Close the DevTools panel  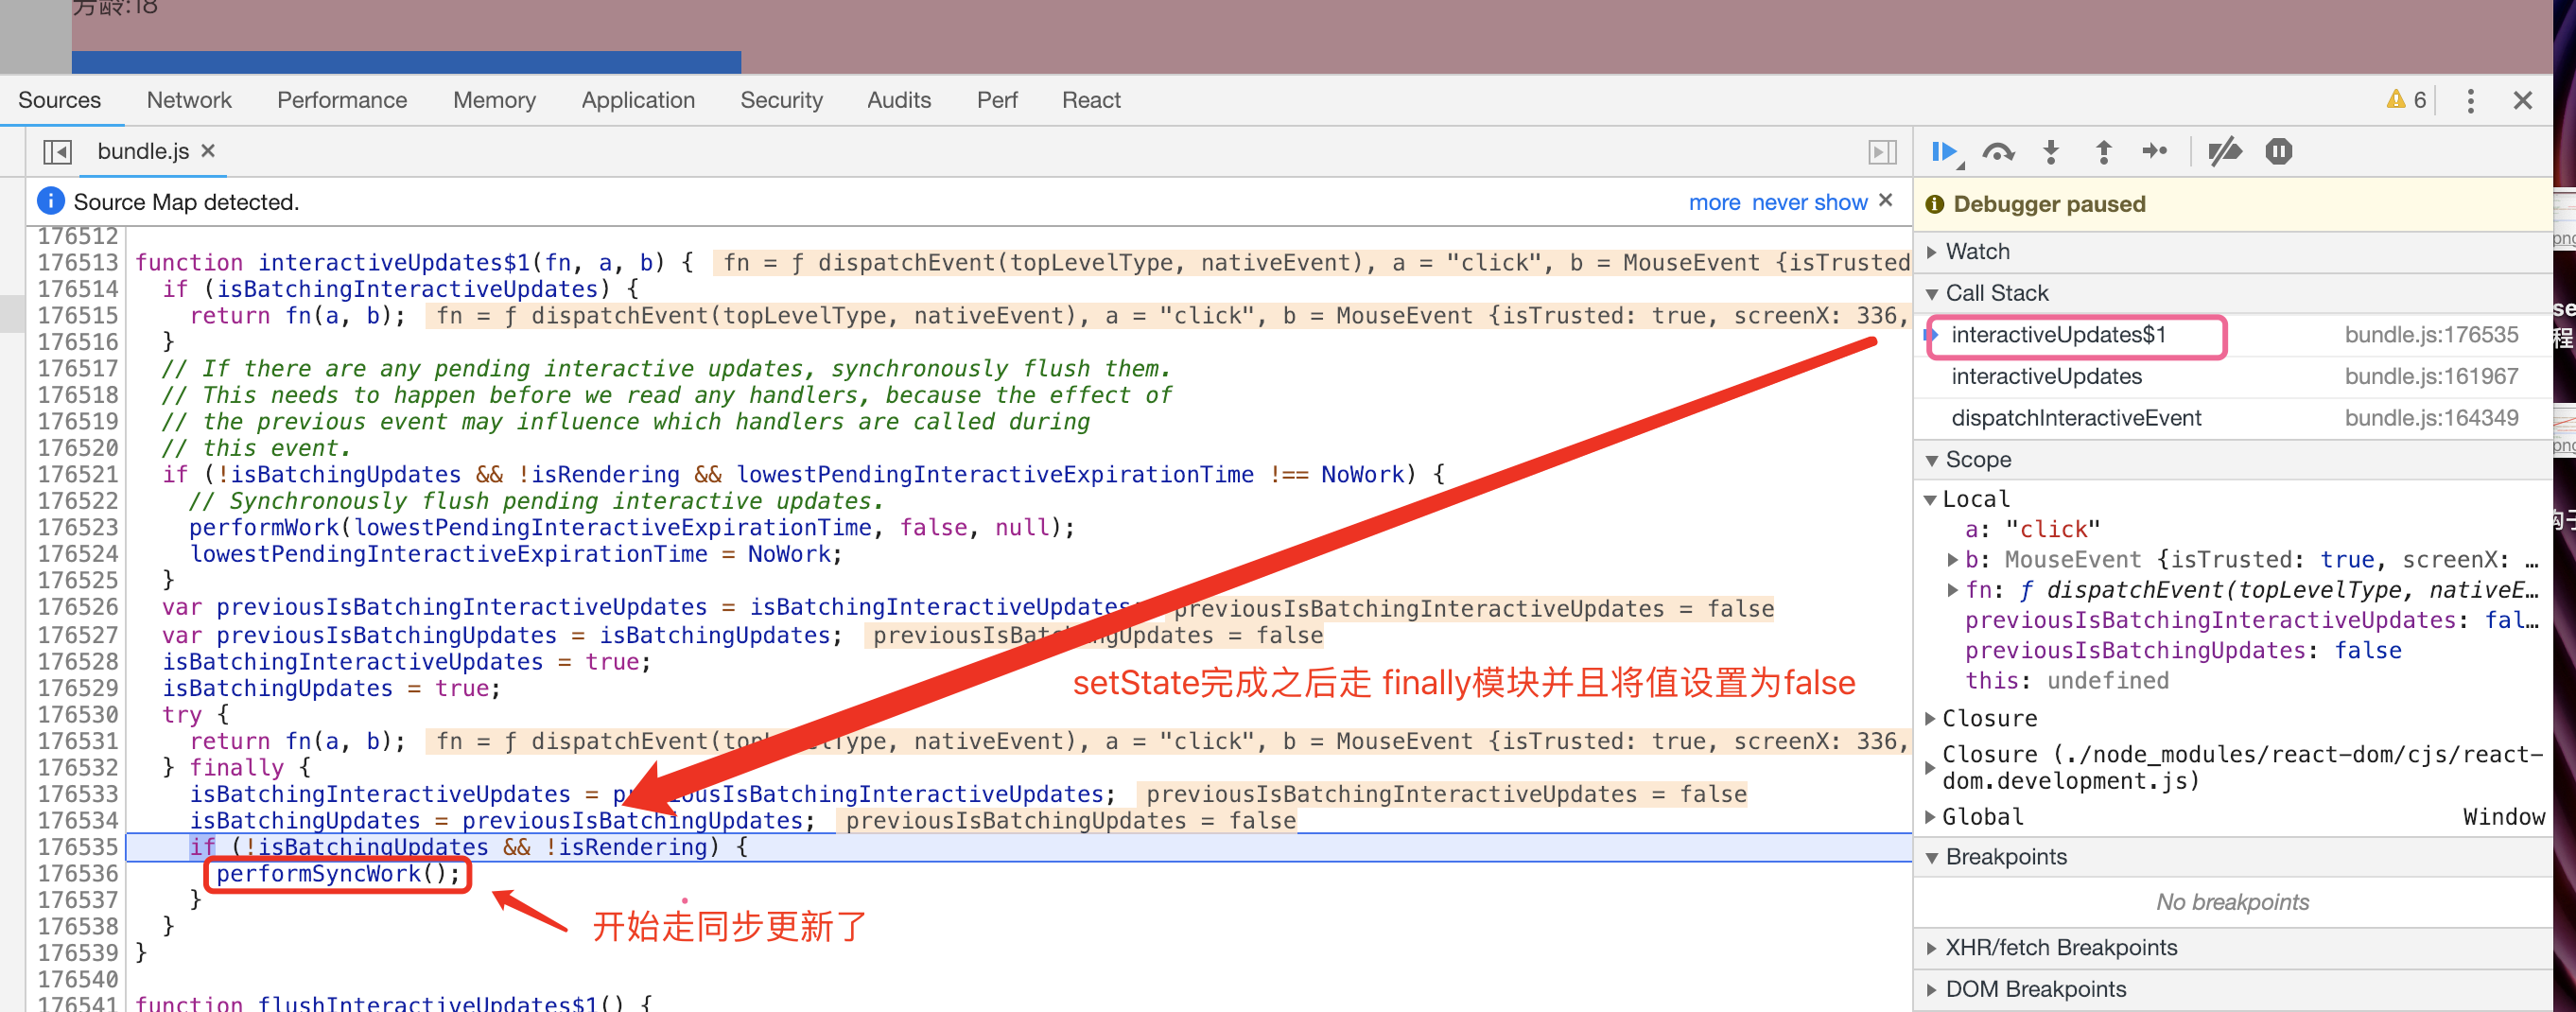[2522, 100]
